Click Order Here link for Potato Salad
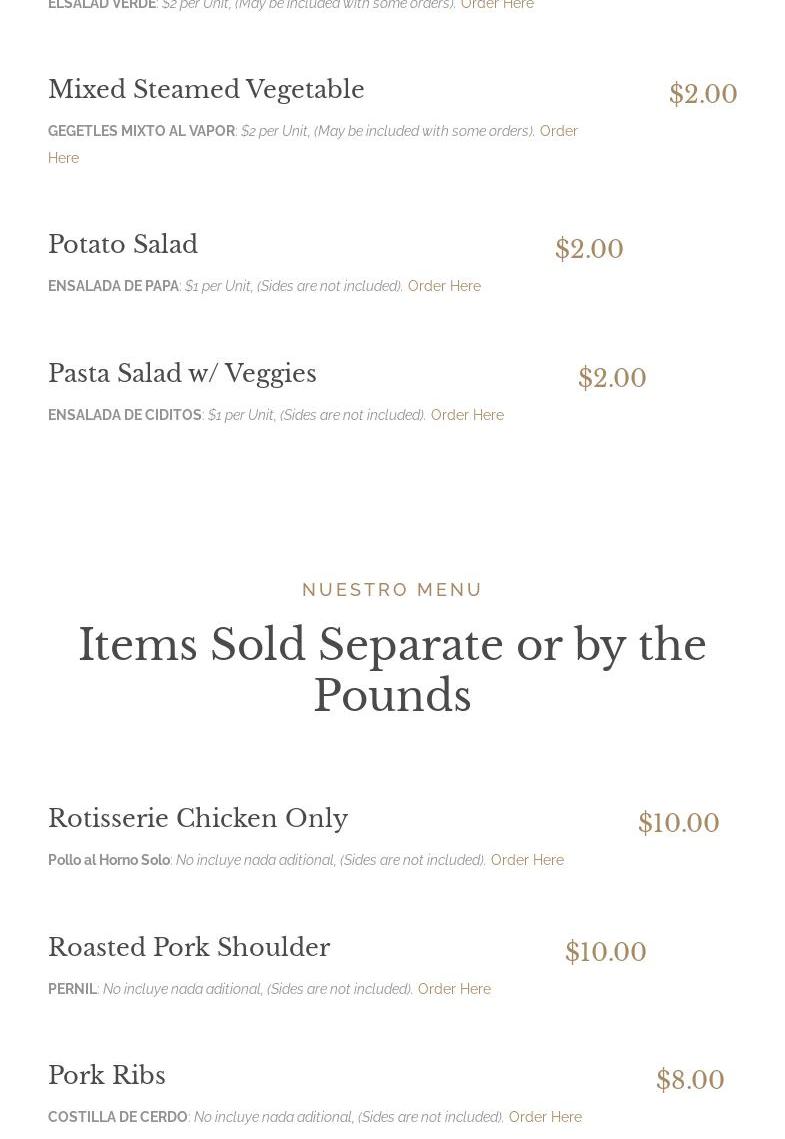 point(444,286)
